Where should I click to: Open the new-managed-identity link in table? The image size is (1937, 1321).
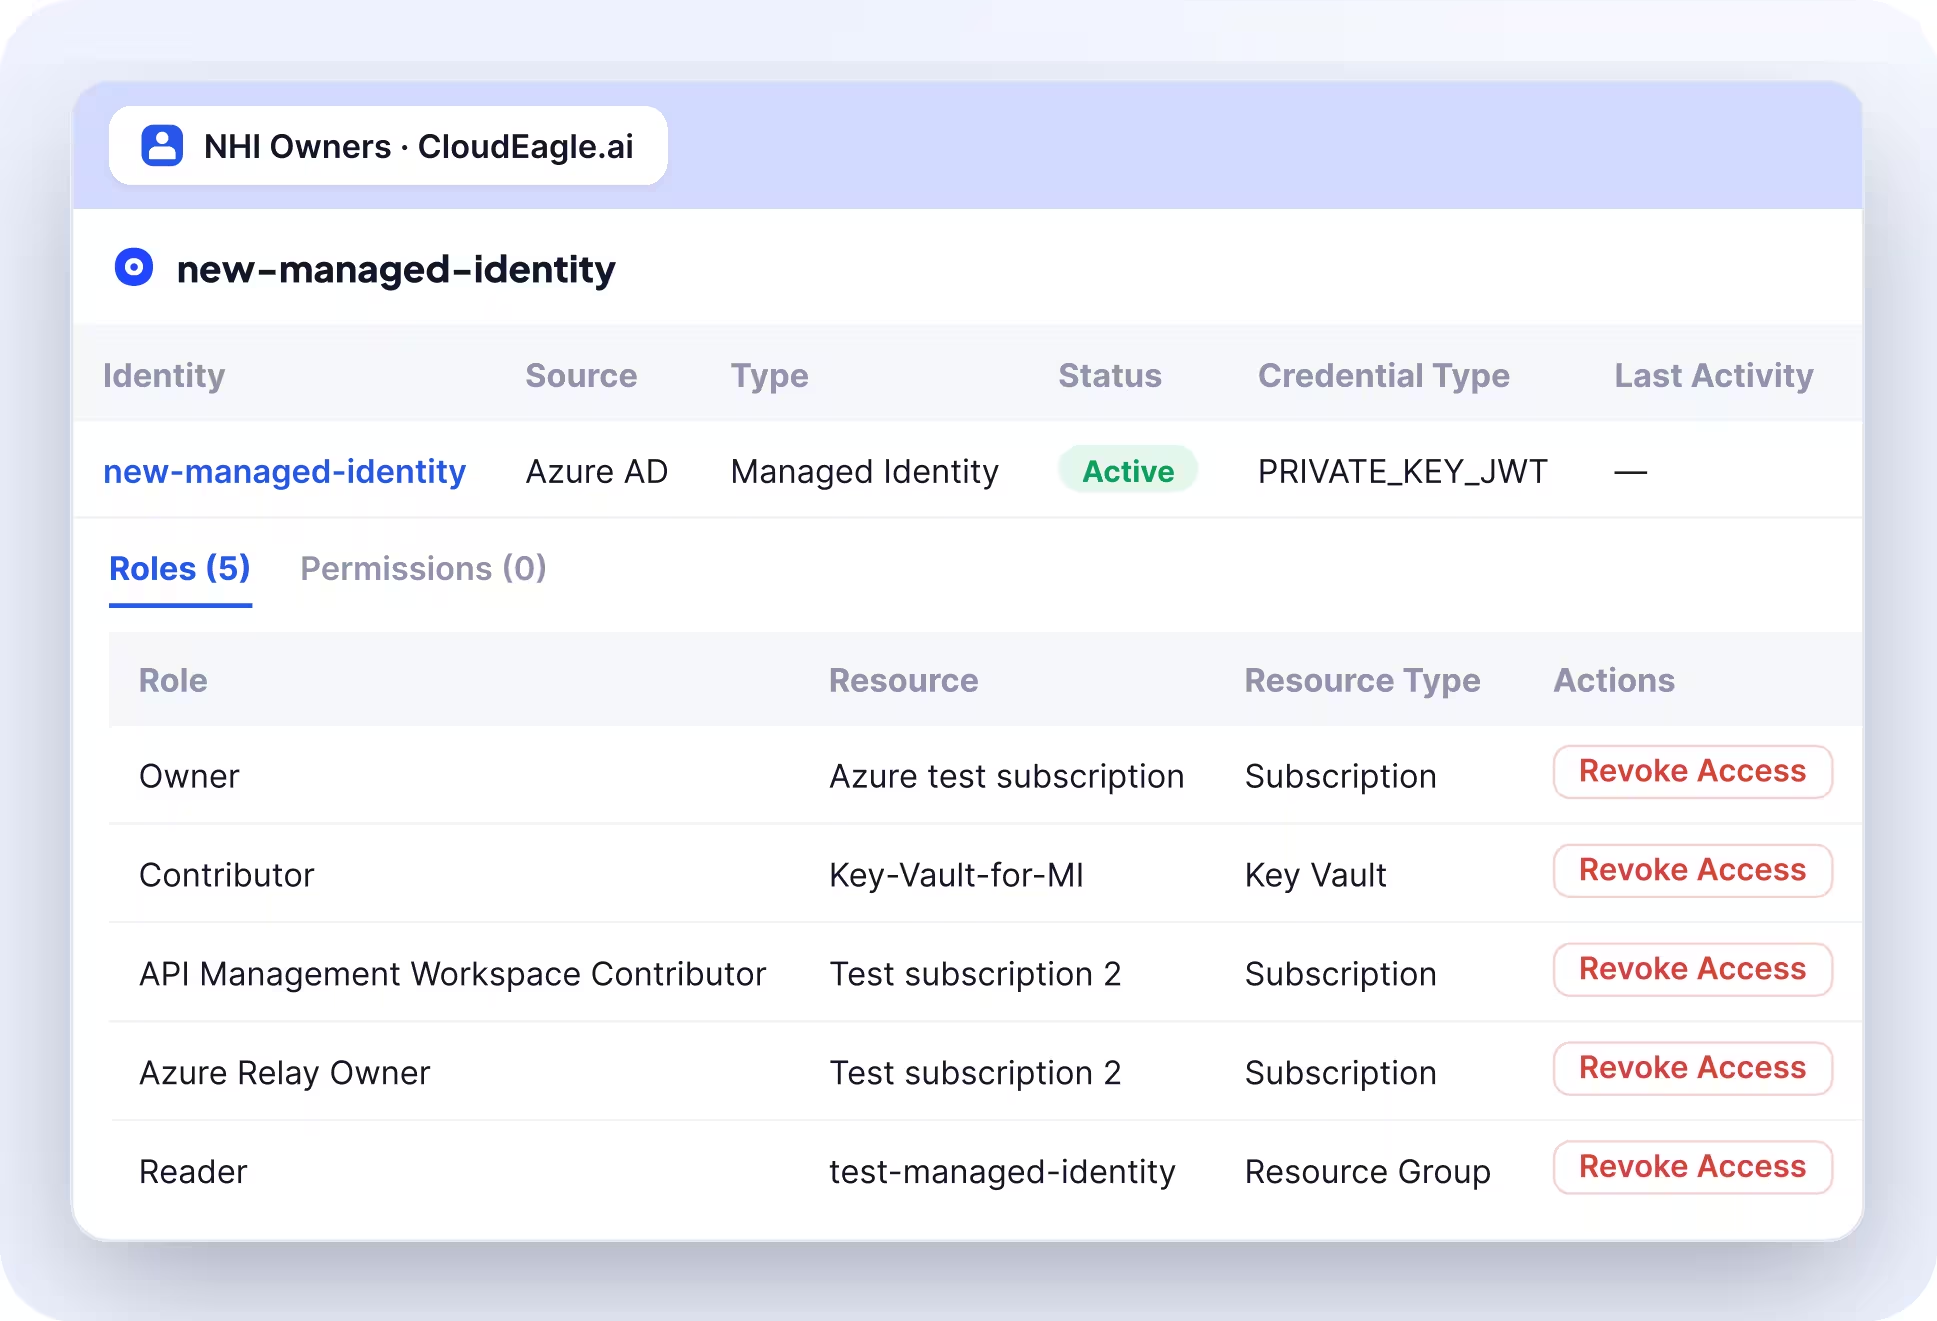285,471
